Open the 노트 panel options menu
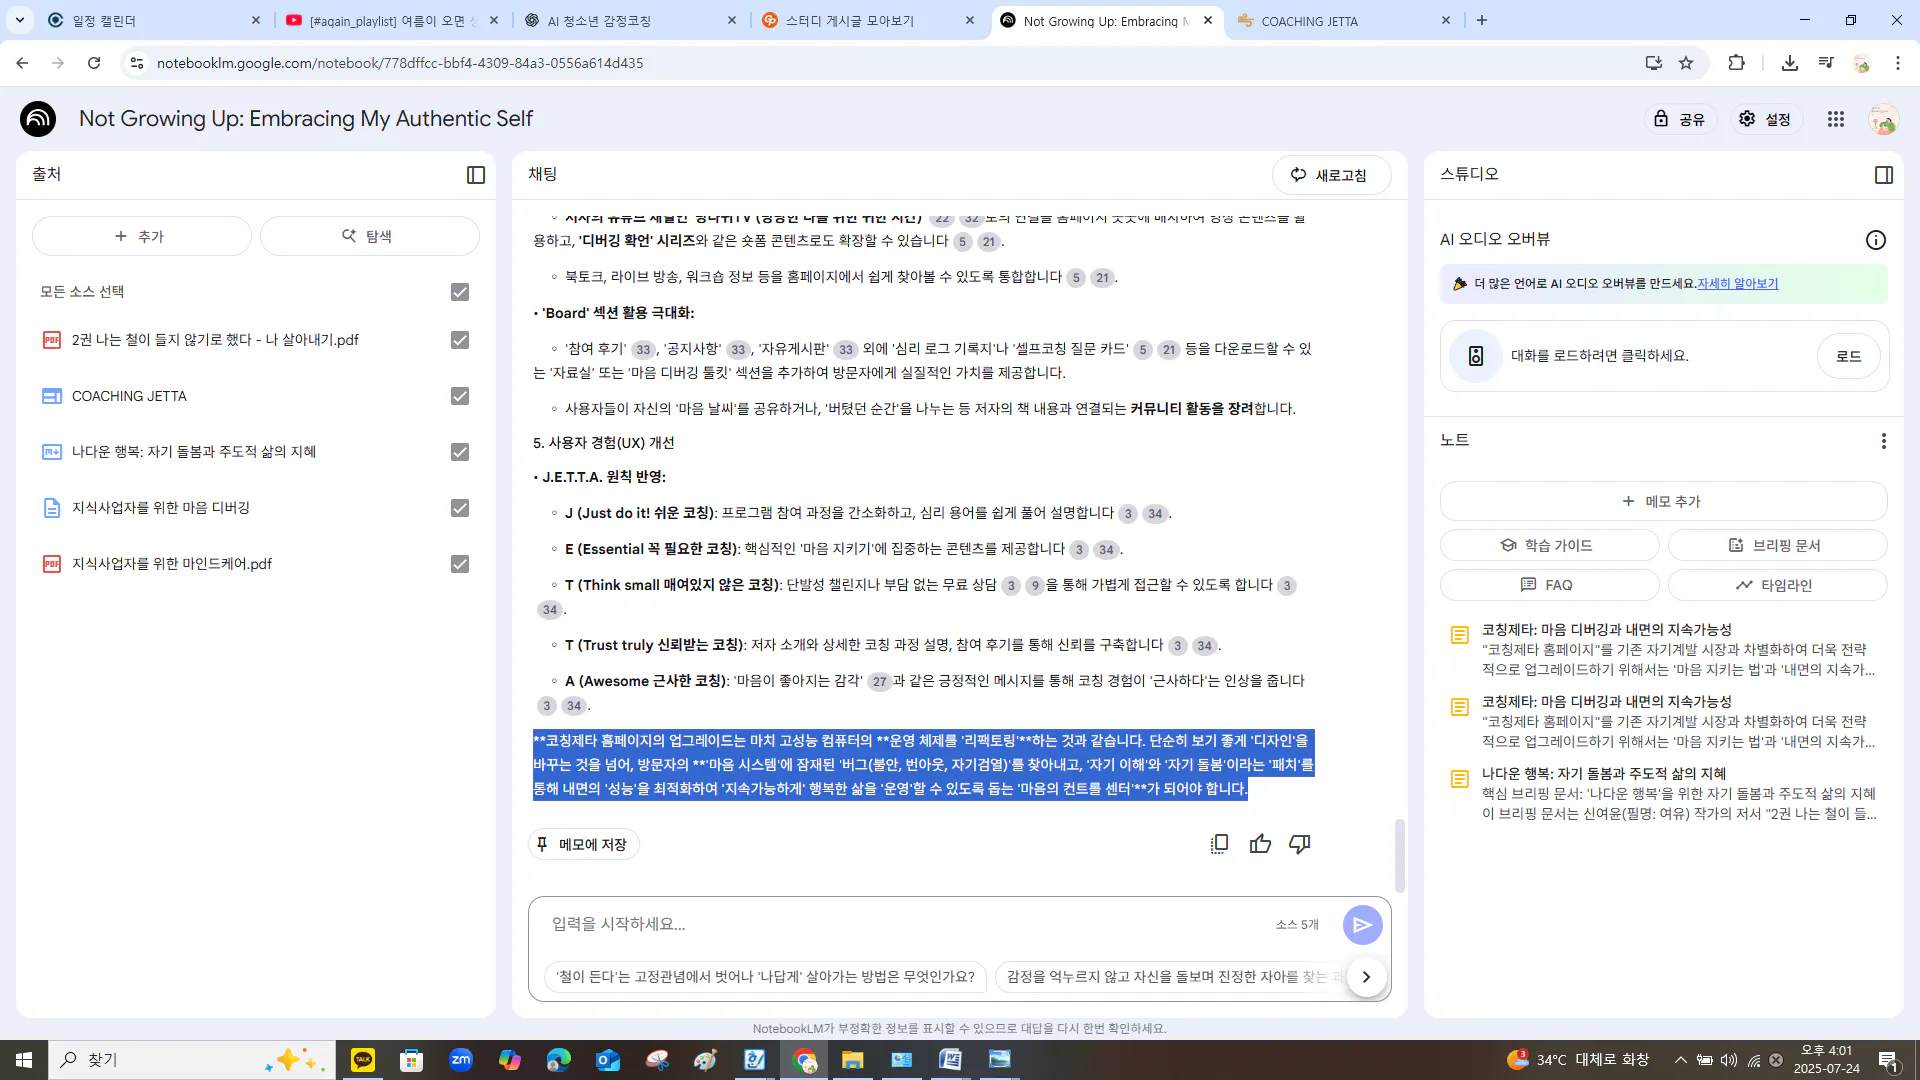 pos(1884,441)
